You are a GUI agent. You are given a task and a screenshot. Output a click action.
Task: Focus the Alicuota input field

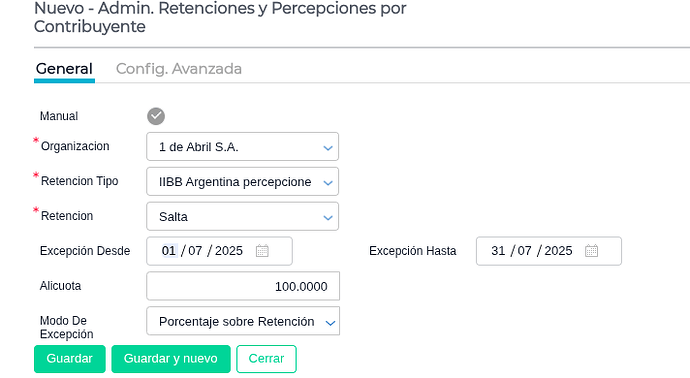pyautogui.click(x=243, y=286)
